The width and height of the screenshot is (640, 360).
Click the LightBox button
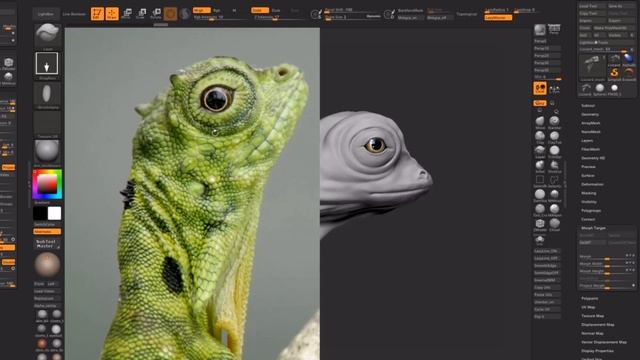pyautogui.click(x=45, y=14)
